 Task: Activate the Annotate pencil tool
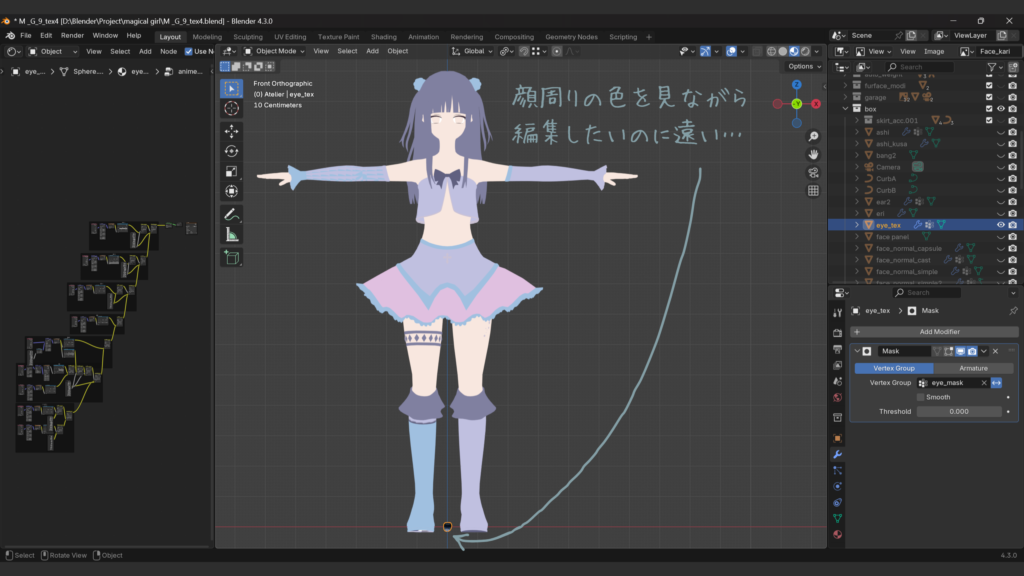[231, 214]
